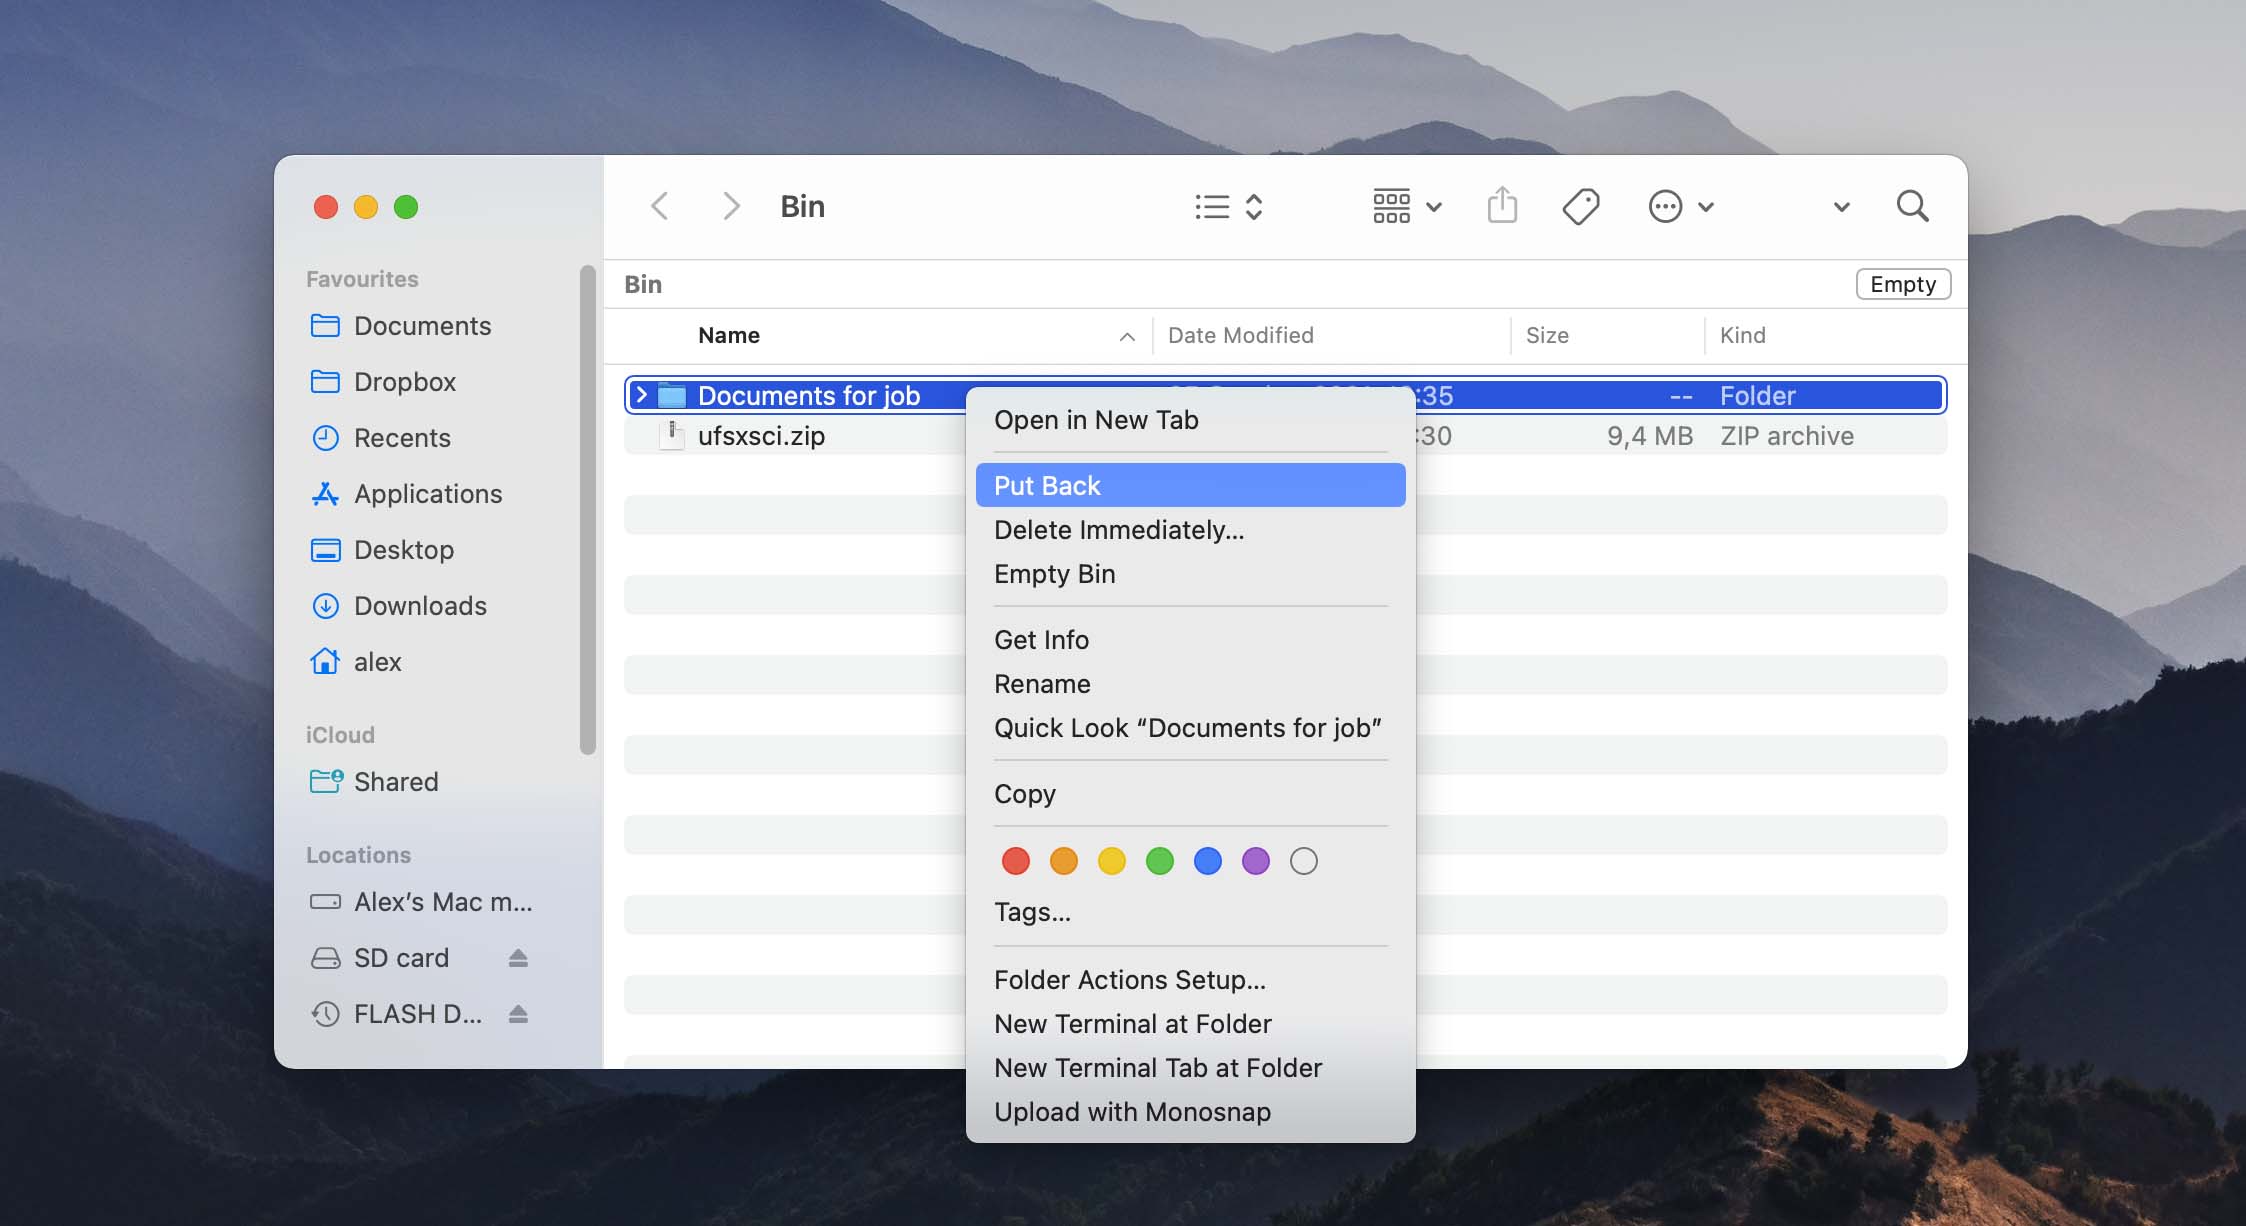Apply the orange tag color
This screenshot has width=2246, height=1226.
click(x=1063, y=861)
